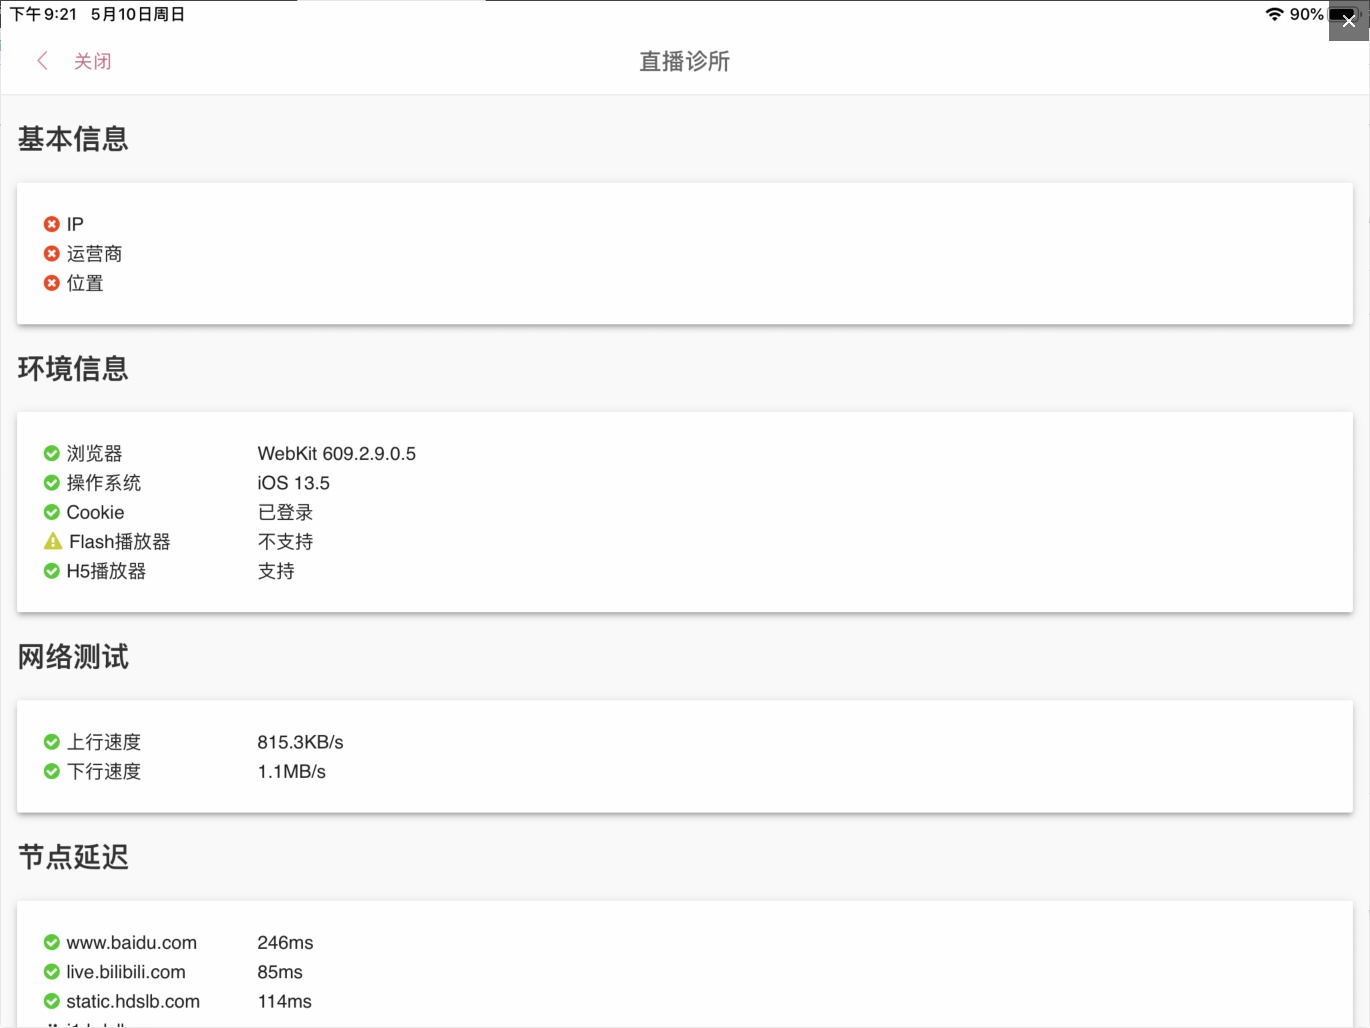Click the green check icon beside 浏览器
This screenshot has width=1370, height=1028.
[52, 453]
